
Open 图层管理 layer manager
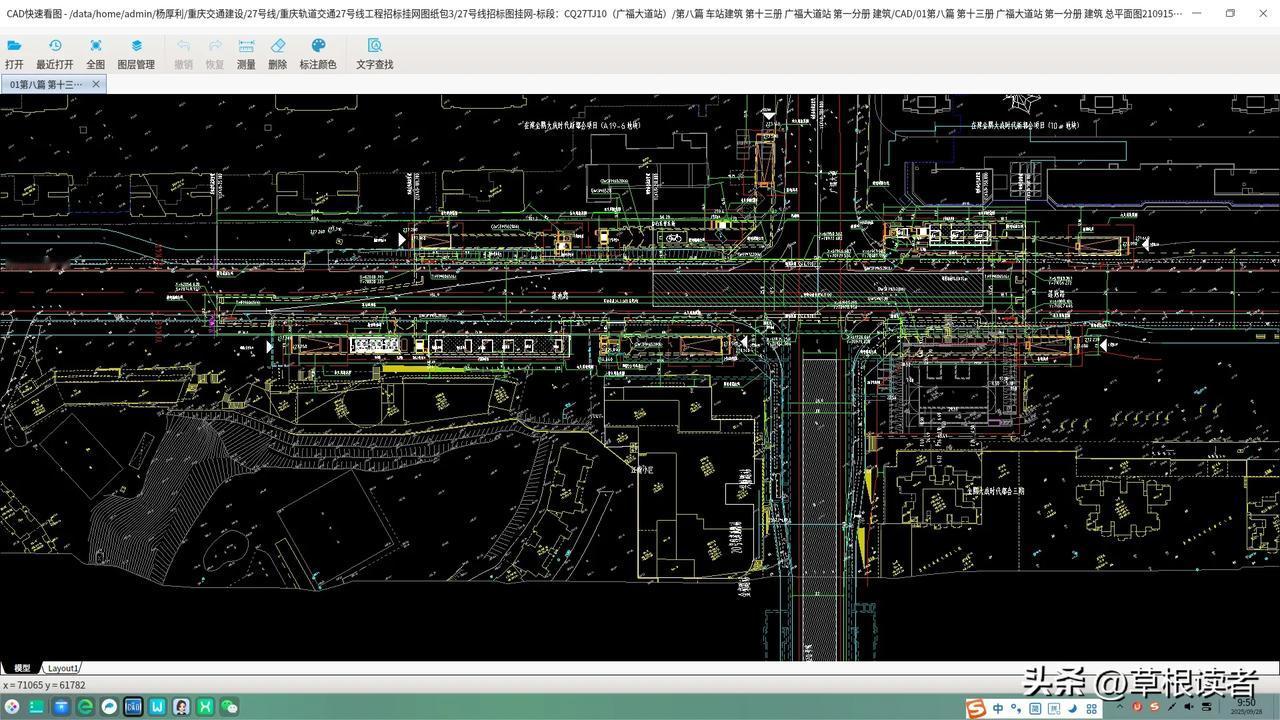tap(136, 46)
